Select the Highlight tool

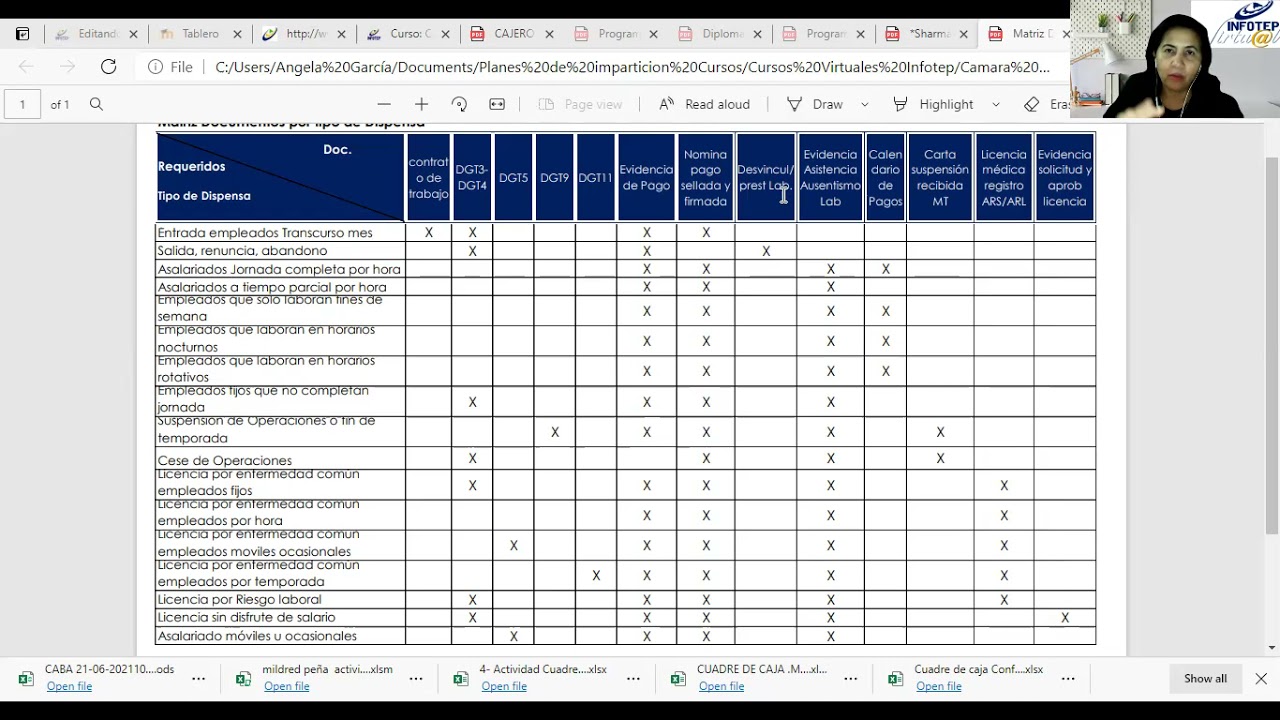(933, 104)
